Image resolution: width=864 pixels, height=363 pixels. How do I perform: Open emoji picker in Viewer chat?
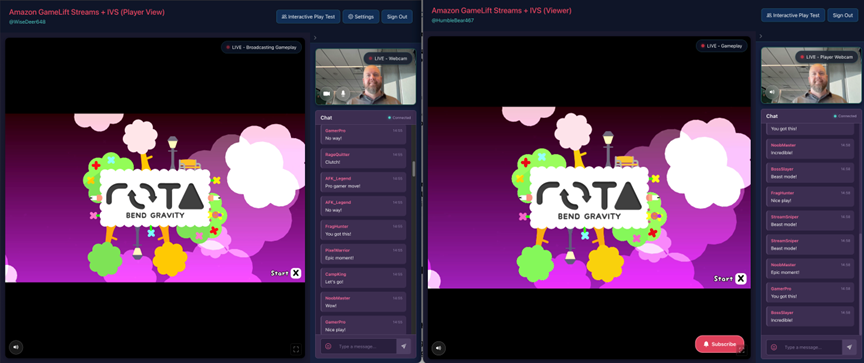click(774, 347)
